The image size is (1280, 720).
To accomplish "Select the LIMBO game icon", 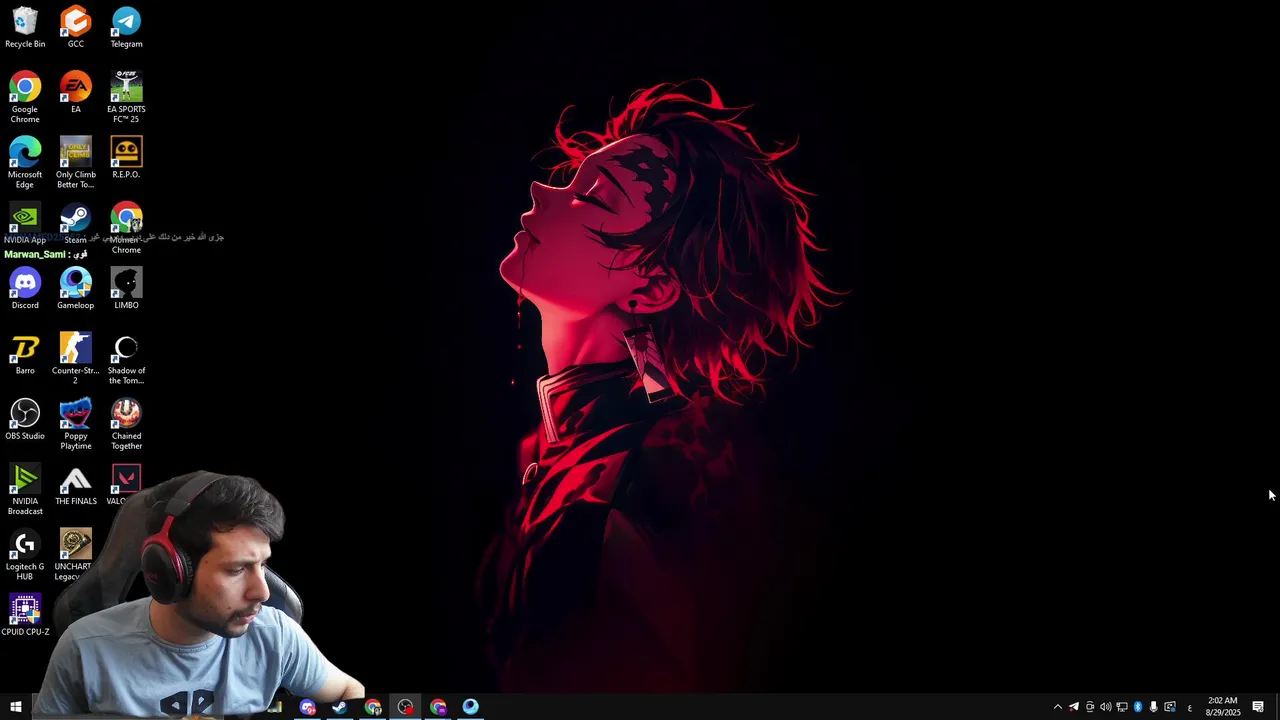I will pos(126,288).
